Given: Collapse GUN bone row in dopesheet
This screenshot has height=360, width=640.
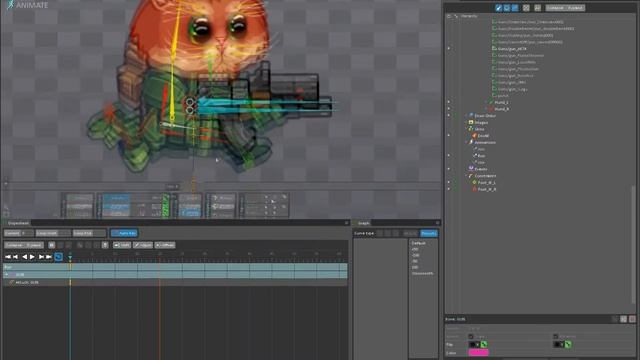Looking at the screenshot, I should point(7,275).
